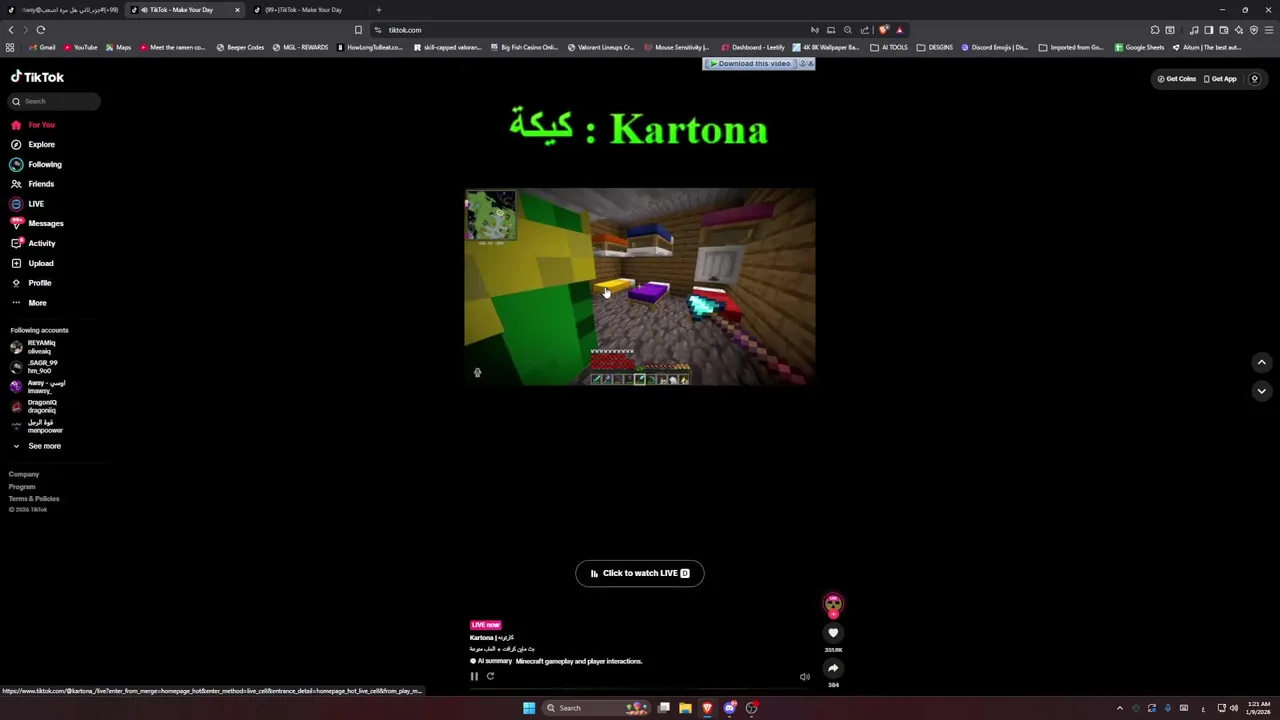1280x720 pixels.
Task: Switch to the first Arabic-titled browser tab
Action: pyautogui.click(x=64, y=10)
